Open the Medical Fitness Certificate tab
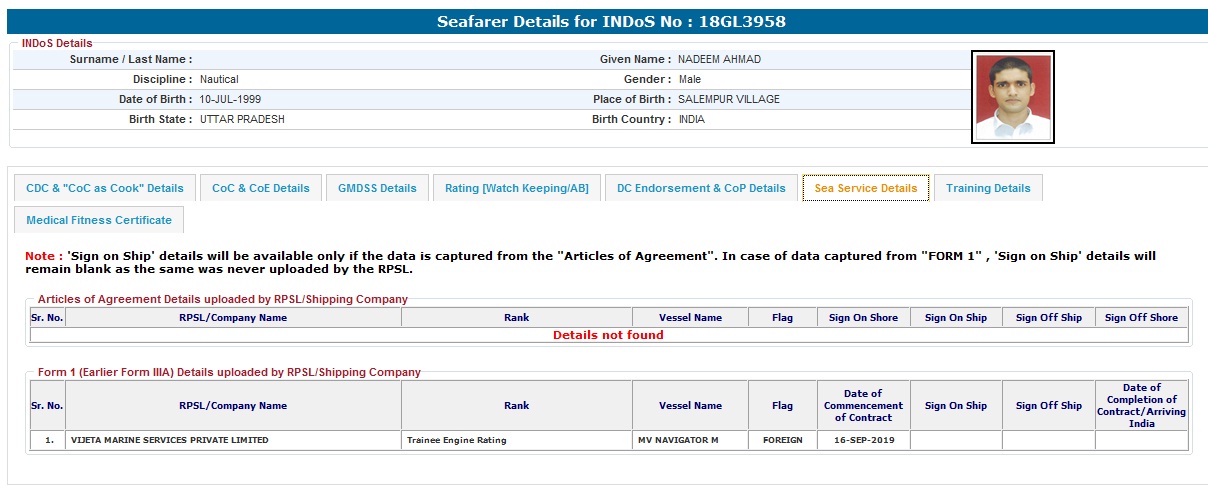1208x487 pixels. 99,220
